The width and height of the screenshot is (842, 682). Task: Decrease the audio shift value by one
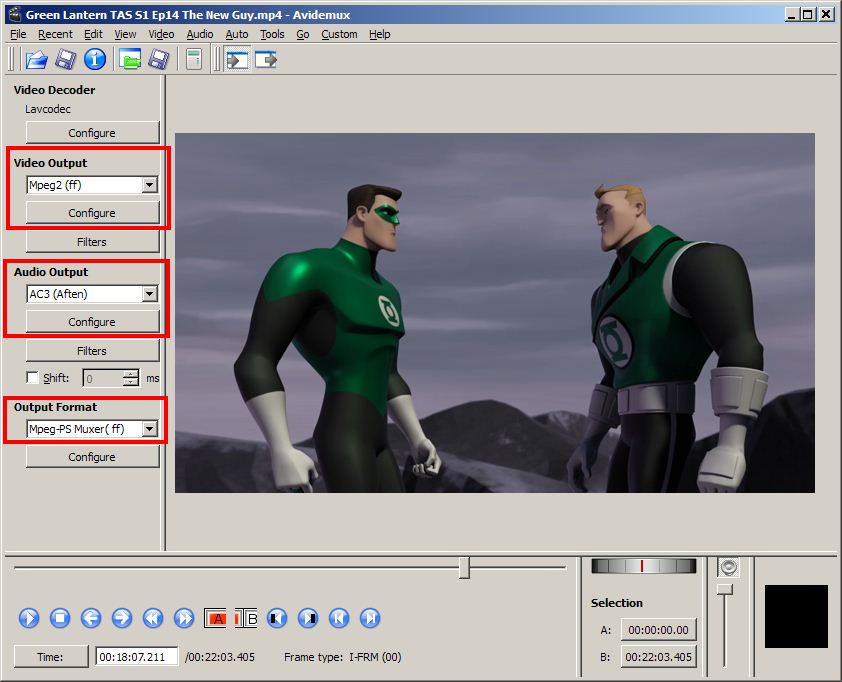[130, 382]
